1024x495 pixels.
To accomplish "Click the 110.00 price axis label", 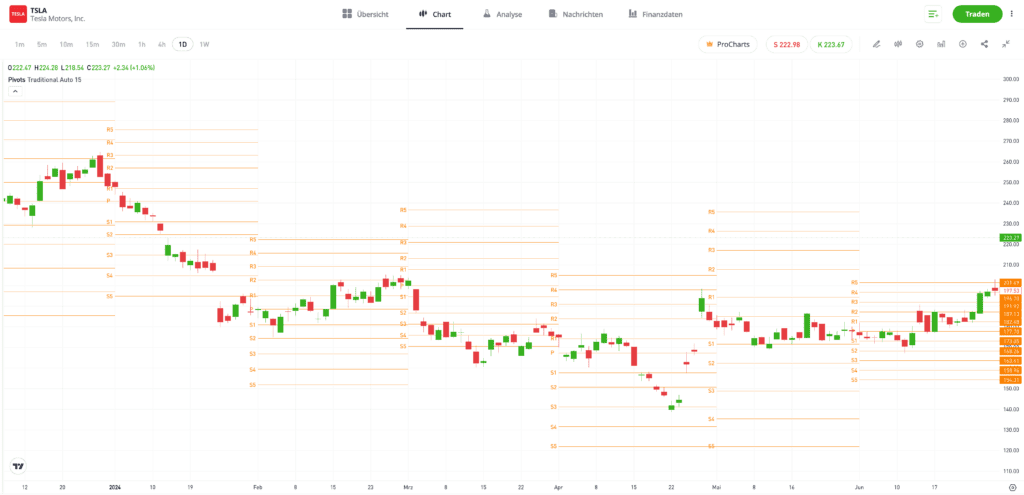I will coord(1010,471).
